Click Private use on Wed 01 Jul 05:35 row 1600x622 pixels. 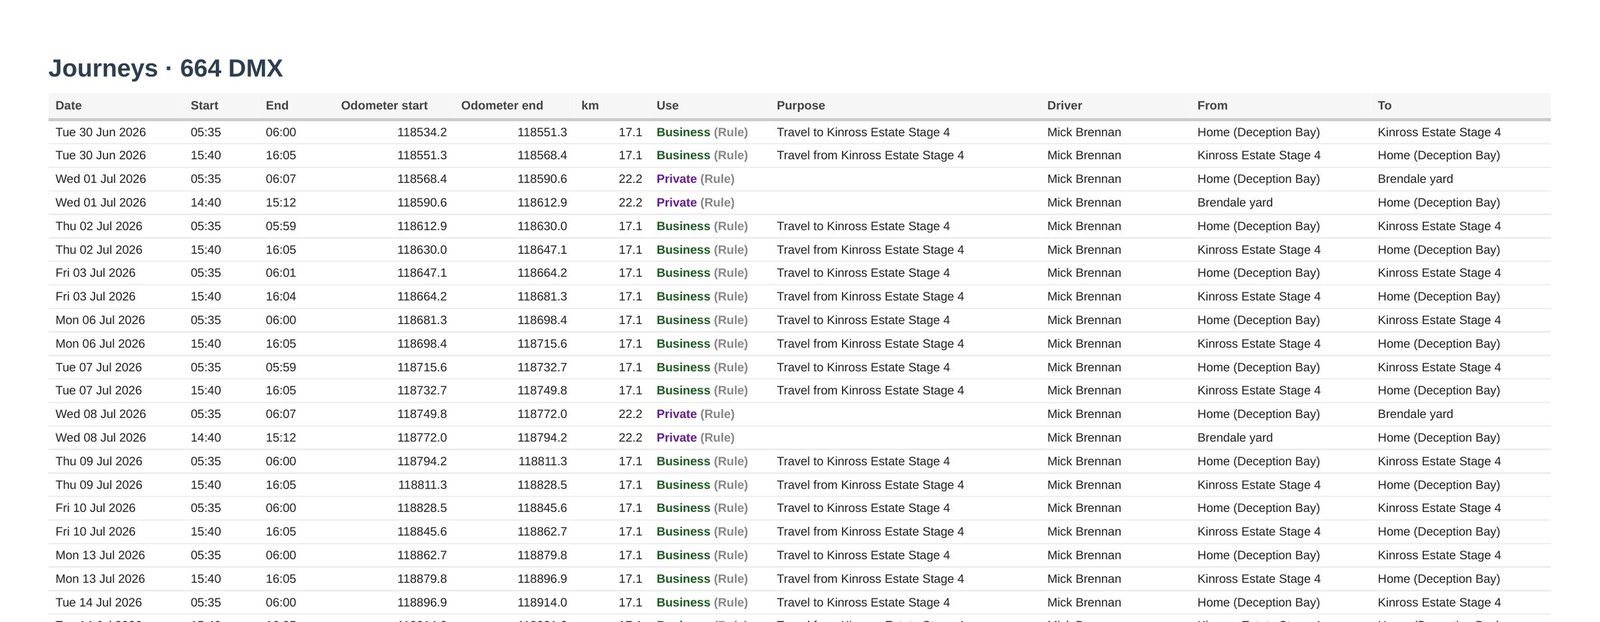(676, 179)
